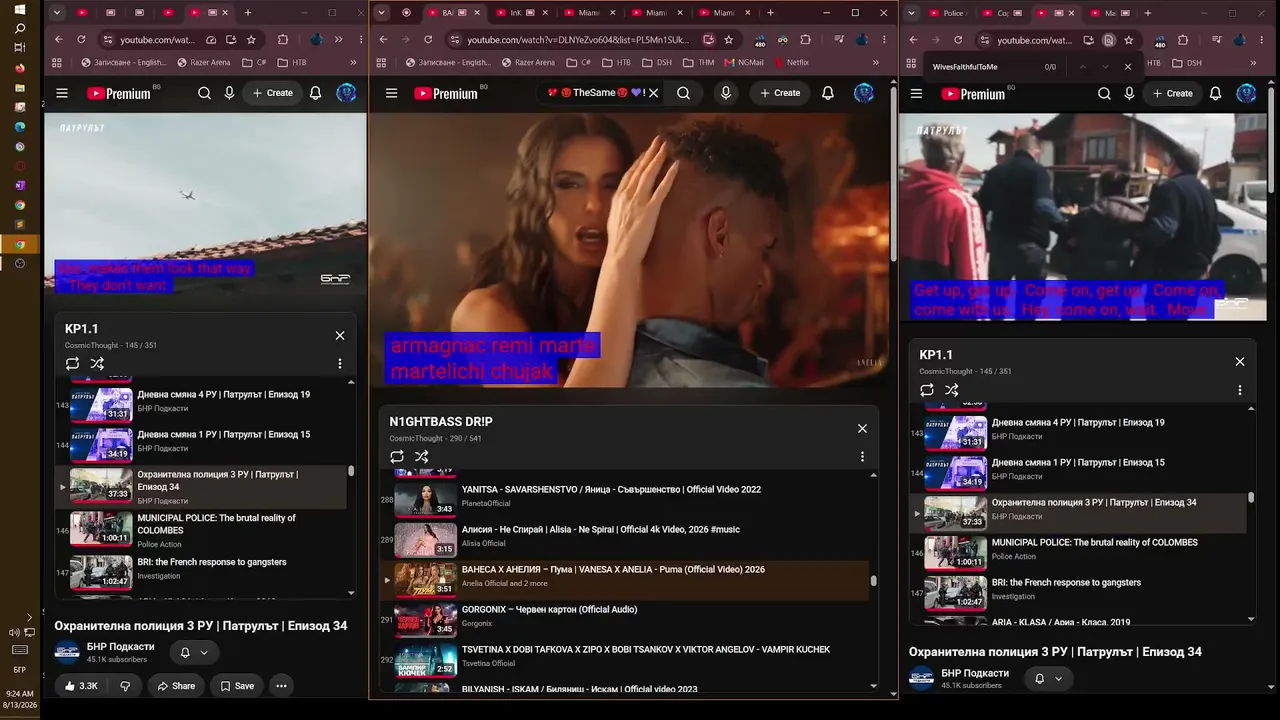This screenshot has height=720, width=1280.
Task: Play YANITSA - SAVARSHENSTVO thumbnail
Action: pos(425,500)
